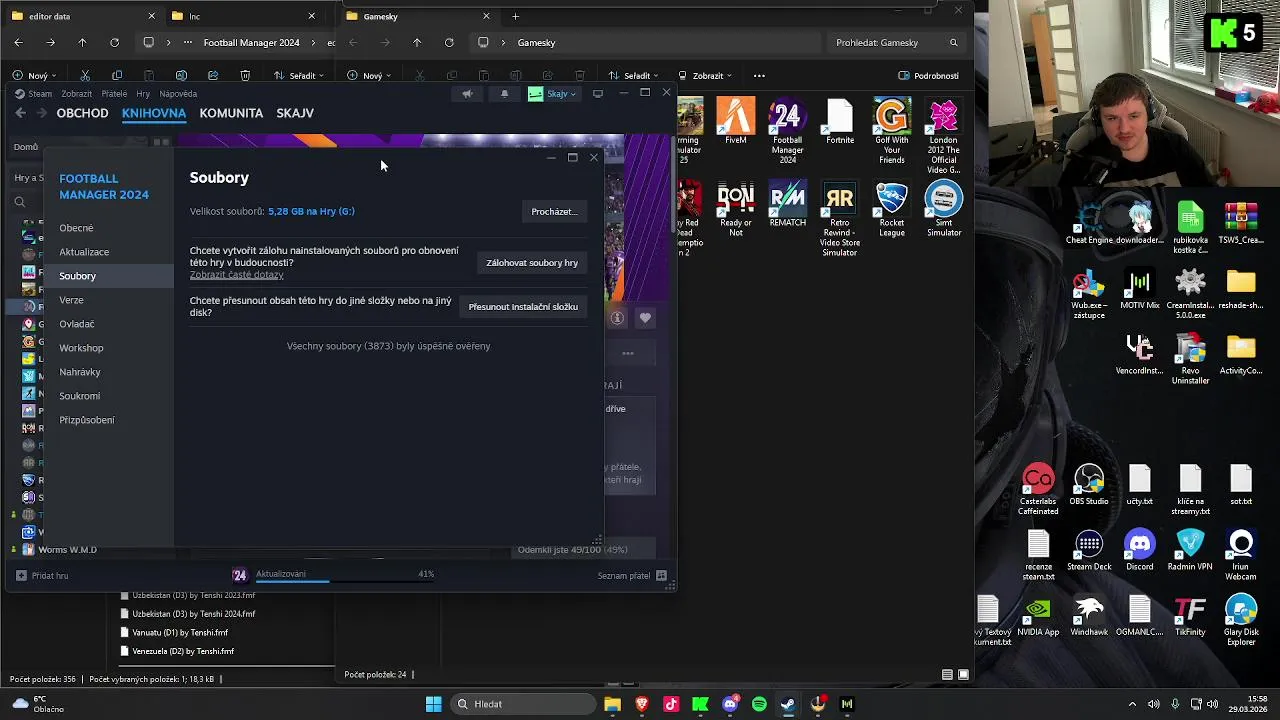Open the FiveM desktop icon
The image size is (1280, 720).
[x=736, y=121]
